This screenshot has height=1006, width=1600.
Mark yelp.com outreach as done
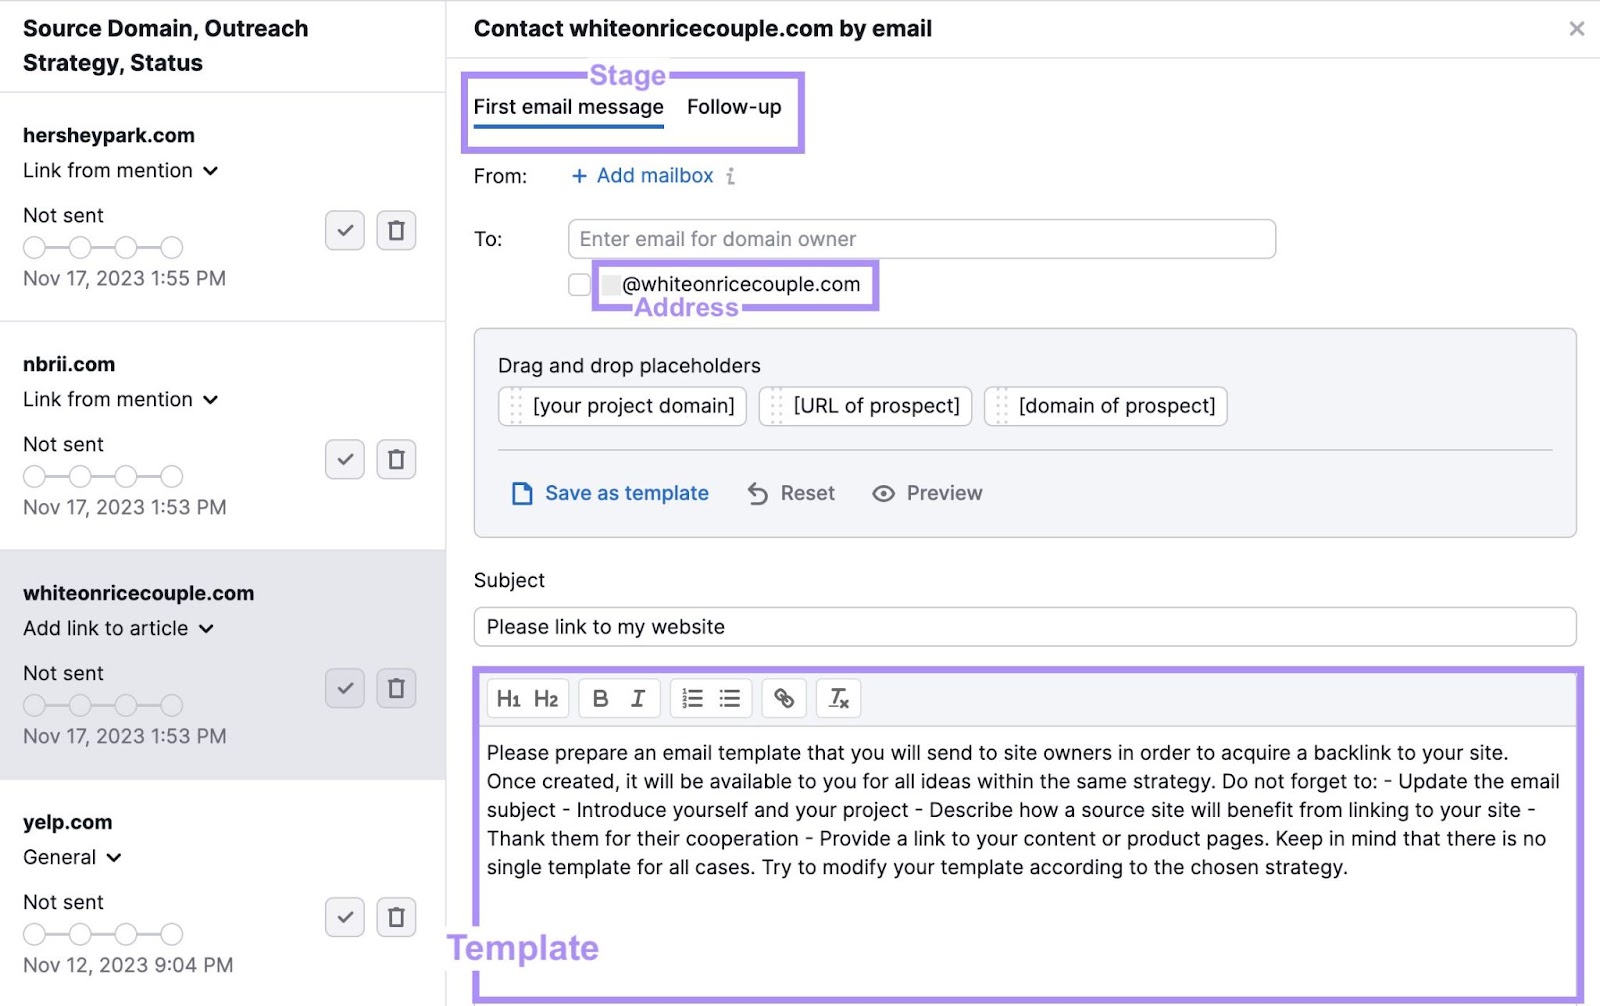pyautogui.click(x=344, y=916)
